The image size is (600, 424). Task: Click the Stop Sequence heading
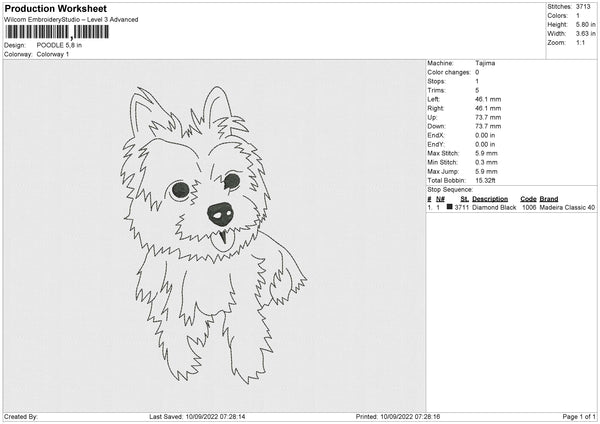(x=450, y=190)
